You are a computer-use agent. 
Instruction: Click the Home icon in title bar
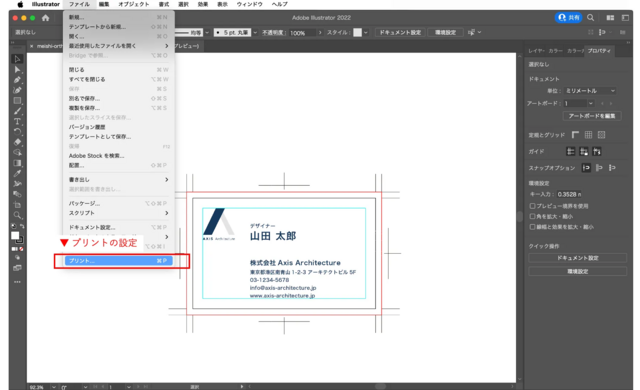click(x=45, y=18)
